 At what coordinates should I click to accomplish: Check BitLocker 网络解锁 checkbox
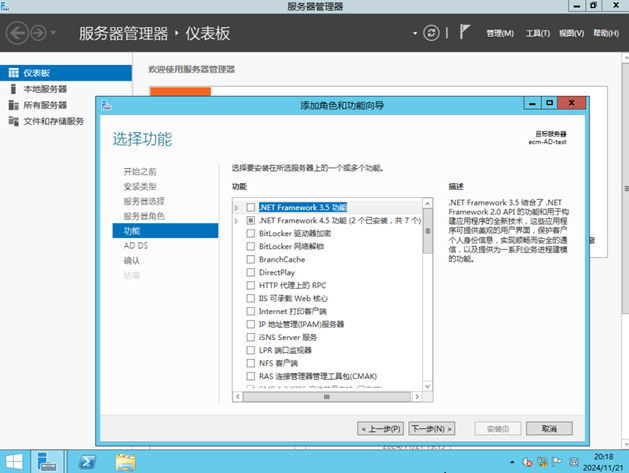[251, 246]
